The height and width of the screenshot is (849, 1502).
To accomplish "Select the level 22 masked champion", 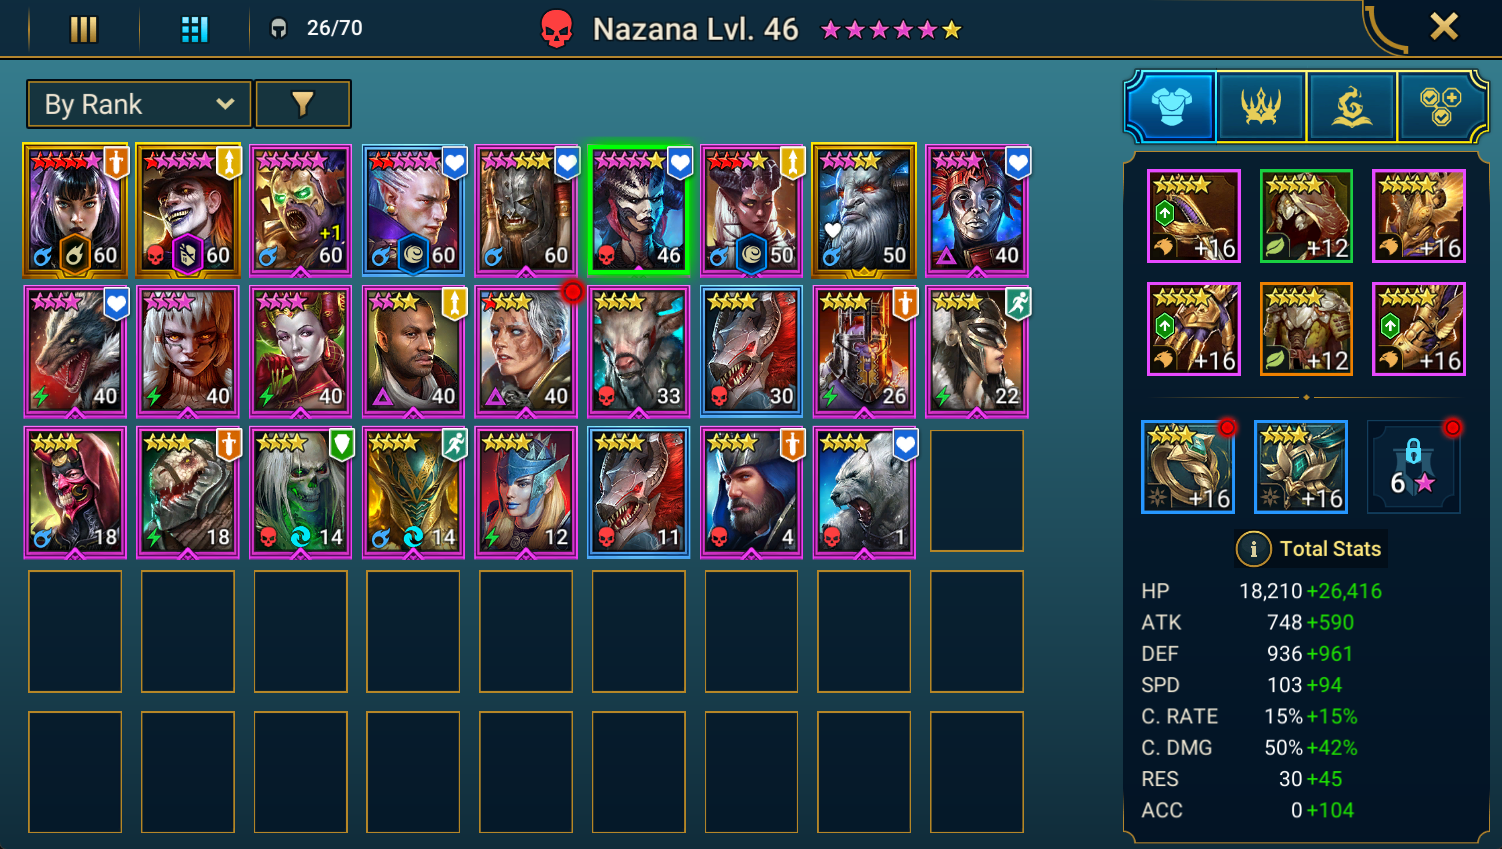I will coord(978,351).
